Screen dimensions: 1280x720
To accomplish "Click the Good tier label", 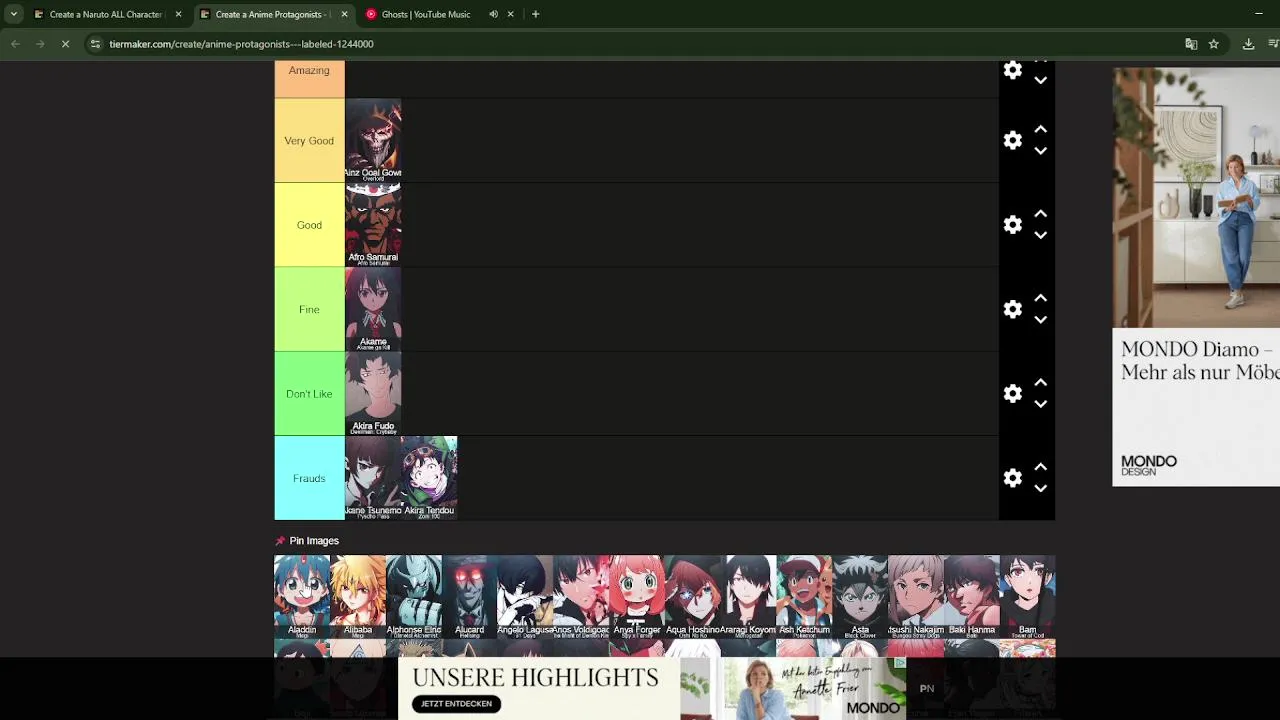I will pos(309,225).
